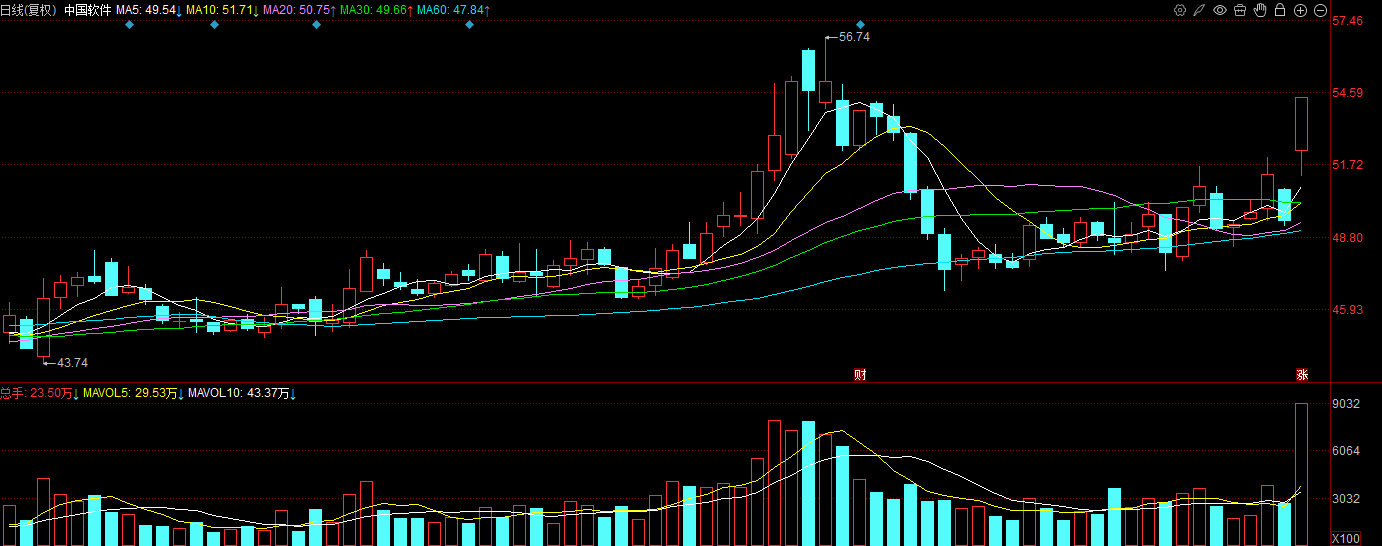This screenshot has width=1382, height=546.
Task: Click the 6064 volume axis label
Action: 1346,451
